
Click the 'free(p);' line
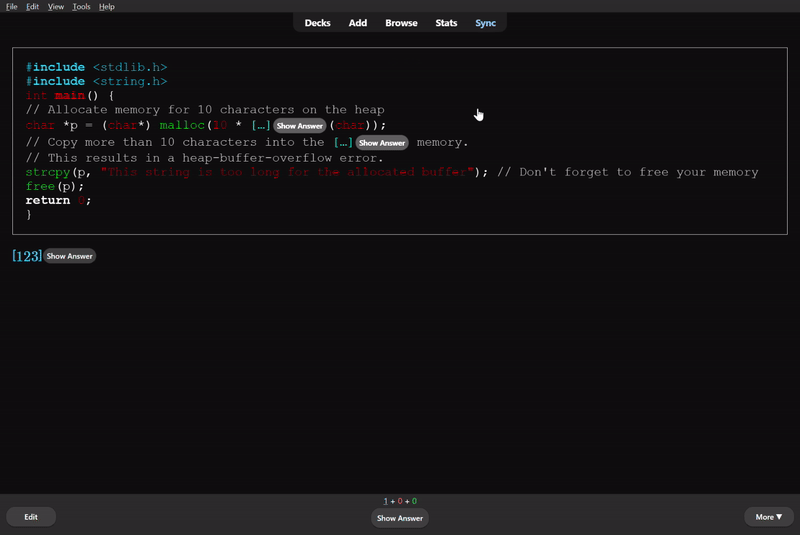pyautogui.click(x=55, y=187)
